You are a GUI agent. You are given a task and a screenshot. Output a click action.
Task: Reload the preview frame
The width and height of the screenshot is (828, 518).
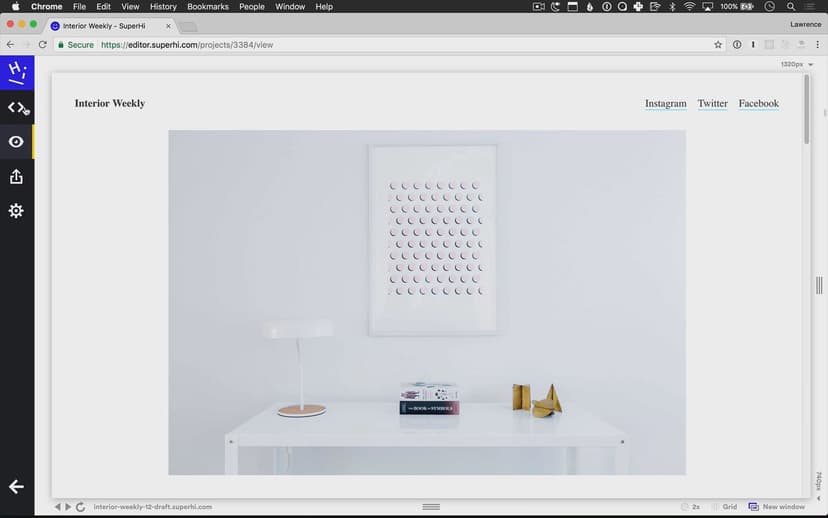point(80,507)
